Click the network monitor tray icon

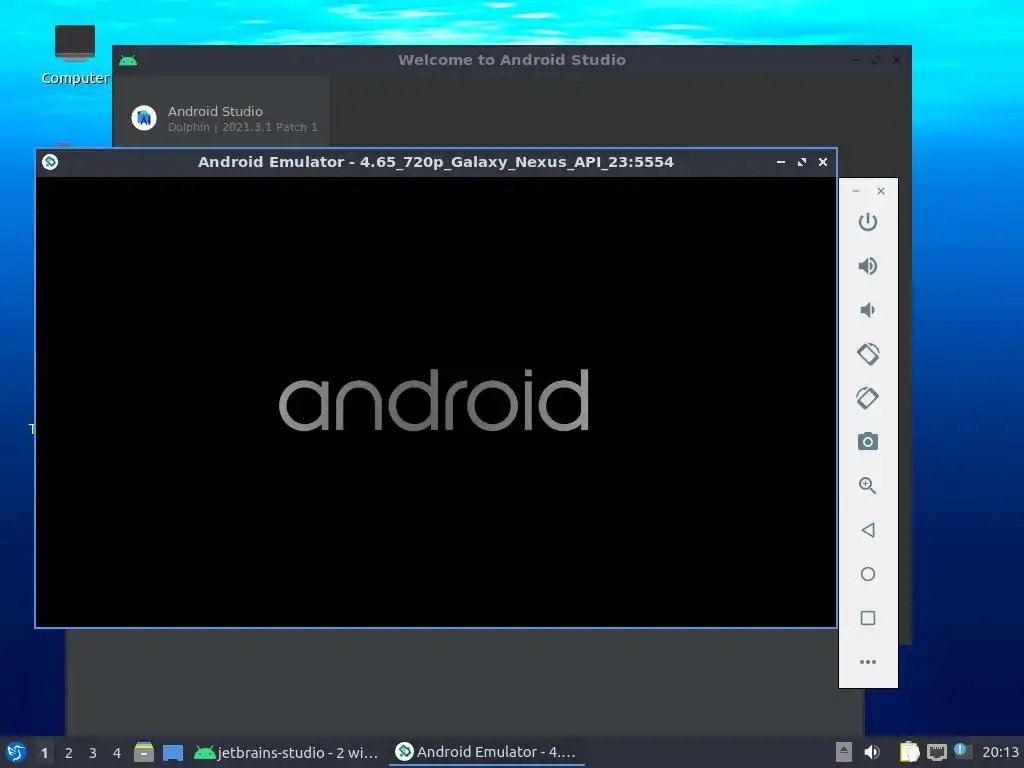[936, 752]
